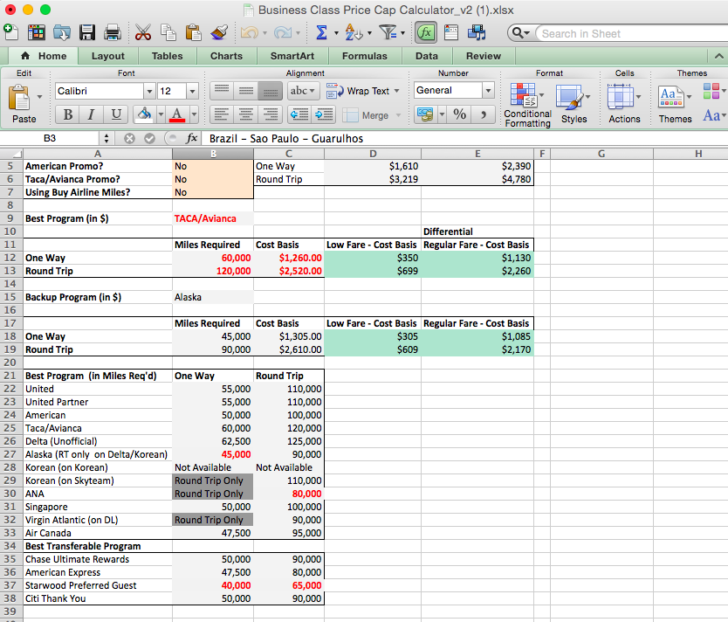Open the font color dropdown arrow
Screen dimensions: 728x622
(x=194, y=114)
